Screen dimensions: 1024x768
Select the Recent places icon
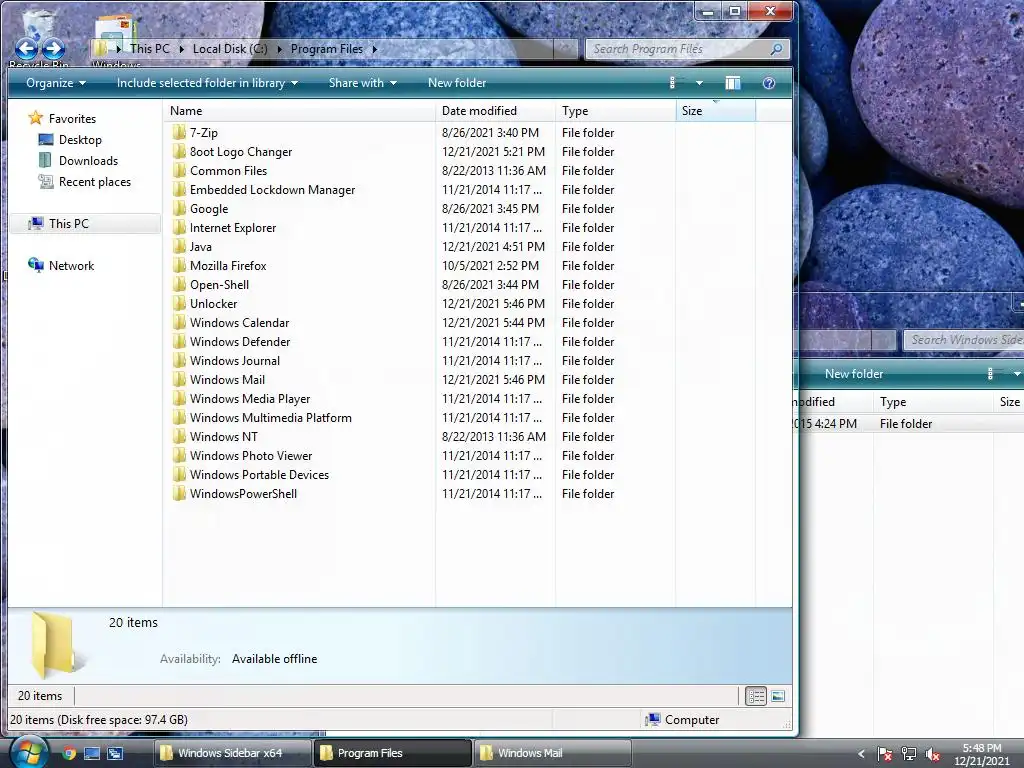[46, 182]
